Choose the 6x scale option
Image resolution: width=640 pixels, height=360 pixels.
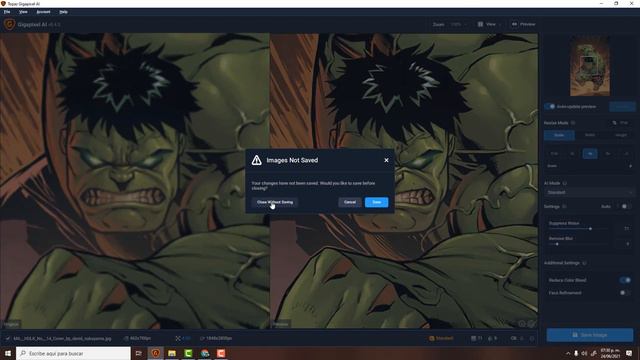608,153
